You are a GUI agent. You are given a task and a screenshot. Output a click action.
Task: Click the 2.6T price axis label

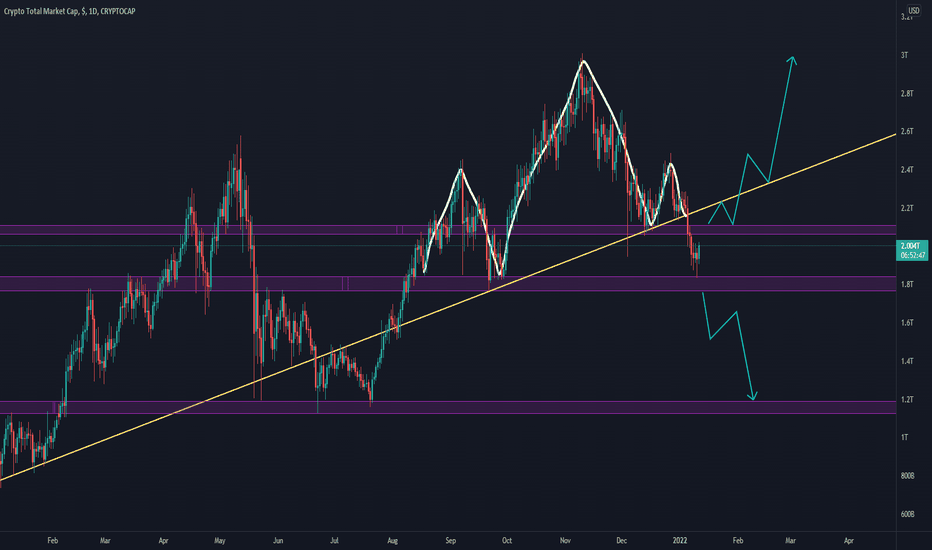(906, 131)
